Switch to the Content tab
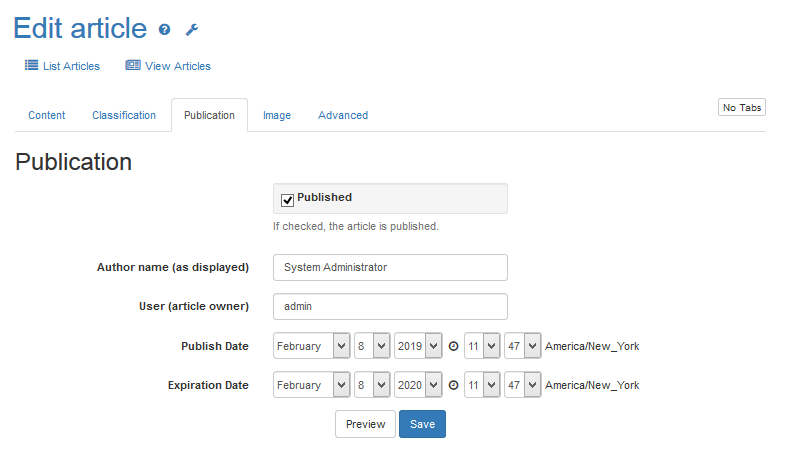This screenshot has width=785, height=463. pos(47,115)
